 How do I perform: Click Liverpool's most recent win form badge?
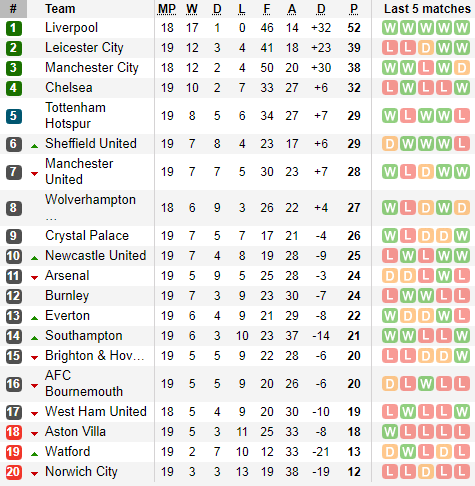point(462,28)
